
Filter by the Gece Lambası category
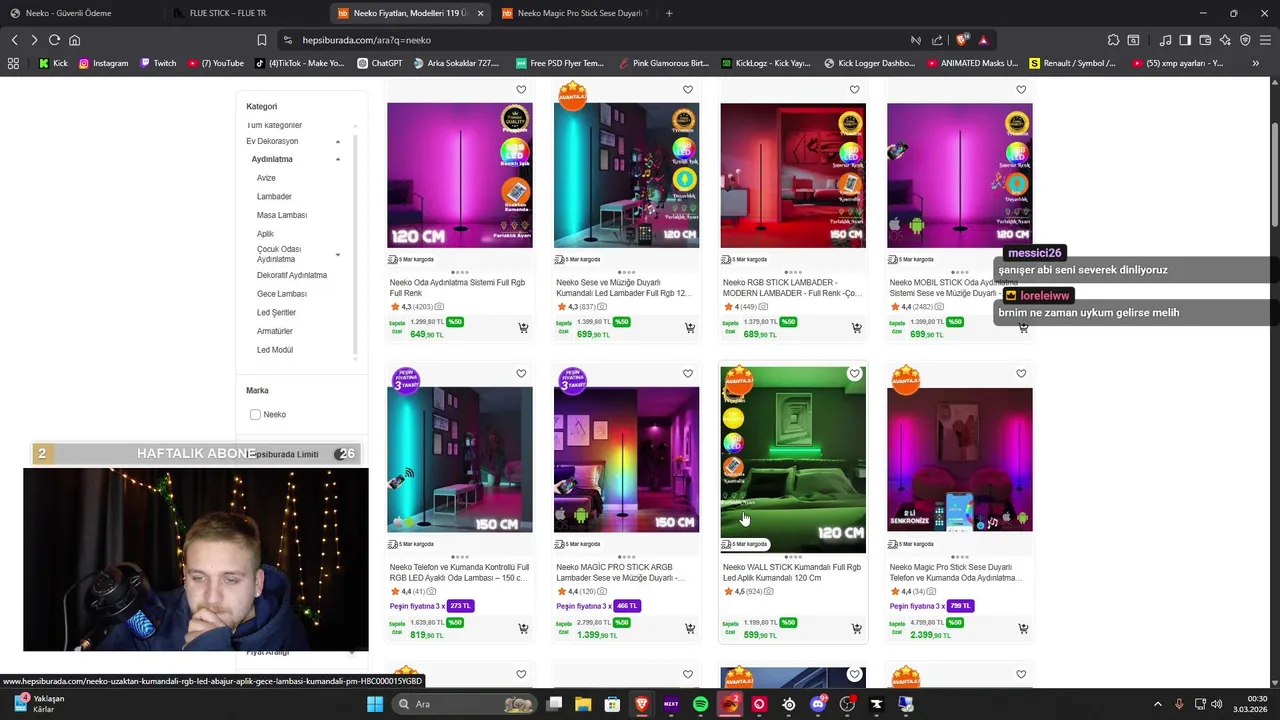coord(282,294)
